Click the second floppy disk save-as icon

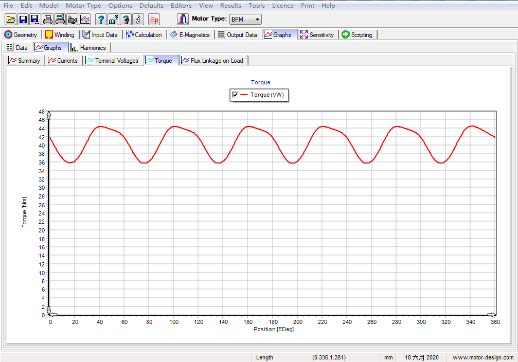pos(35,19)
